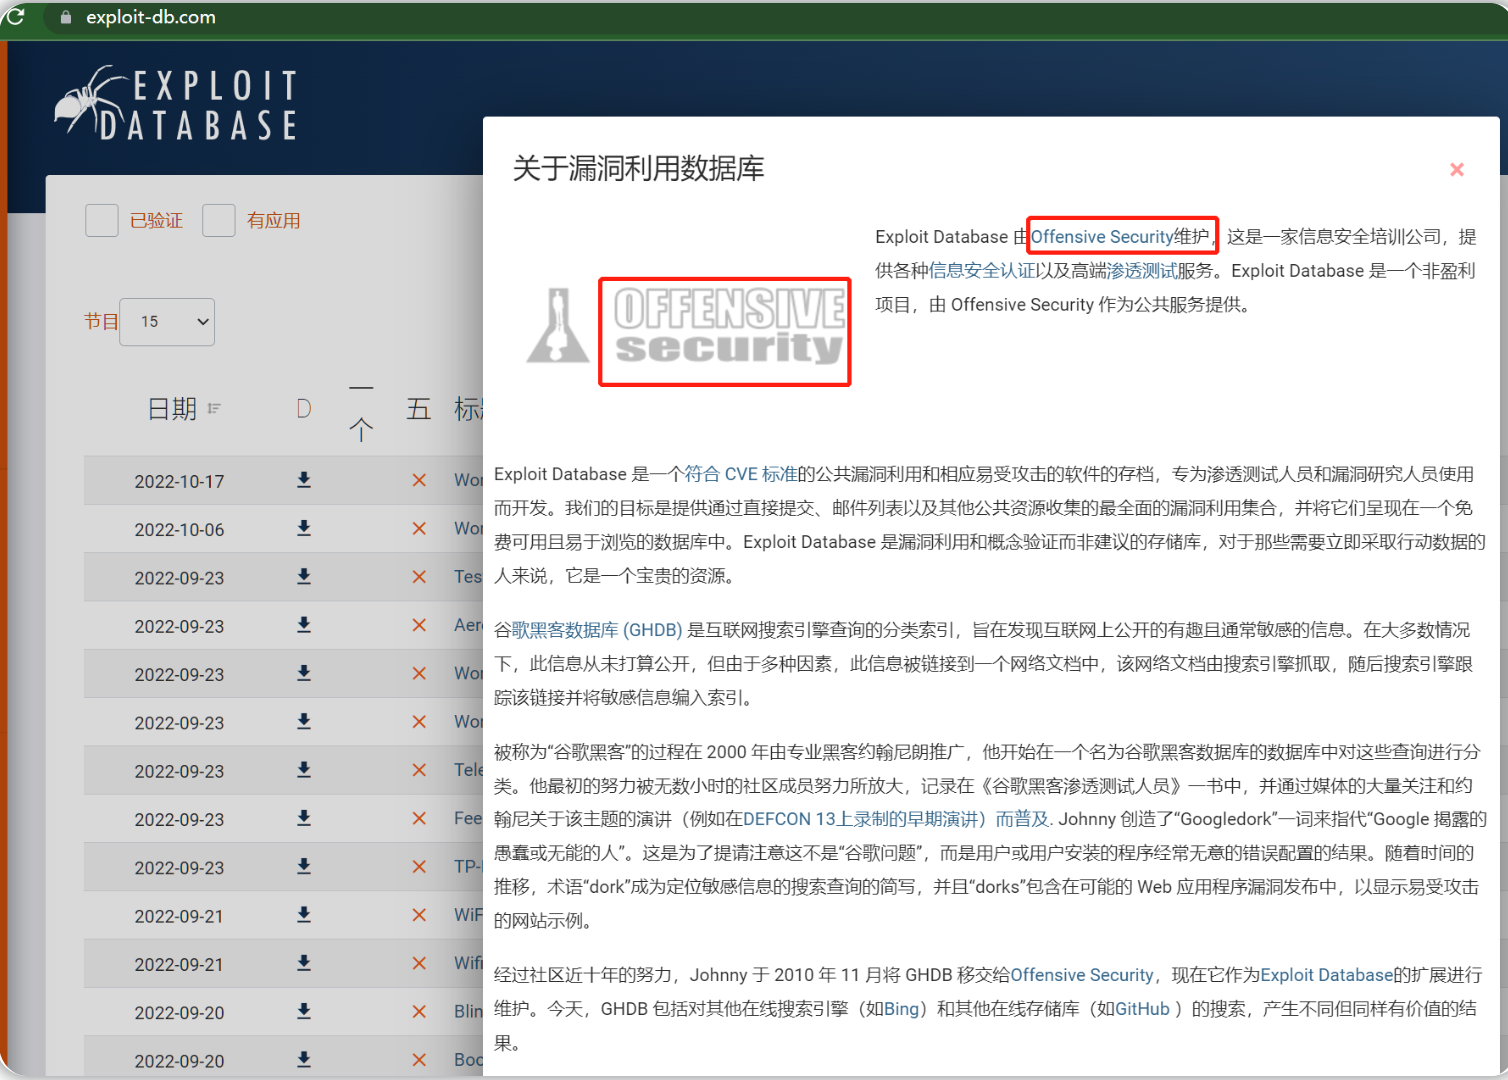Click download icon in the Fee row

(x=304, y=818)
